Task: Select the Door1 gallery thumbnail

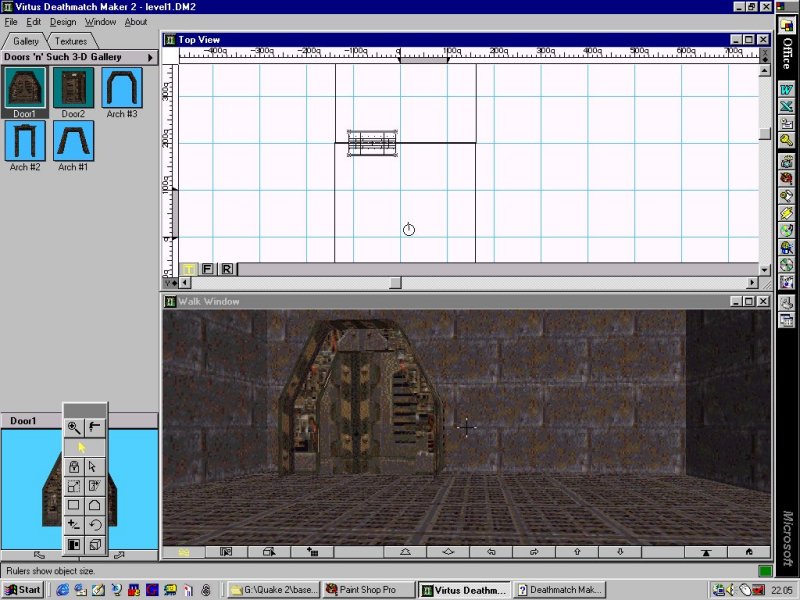Action: [24, 92]
